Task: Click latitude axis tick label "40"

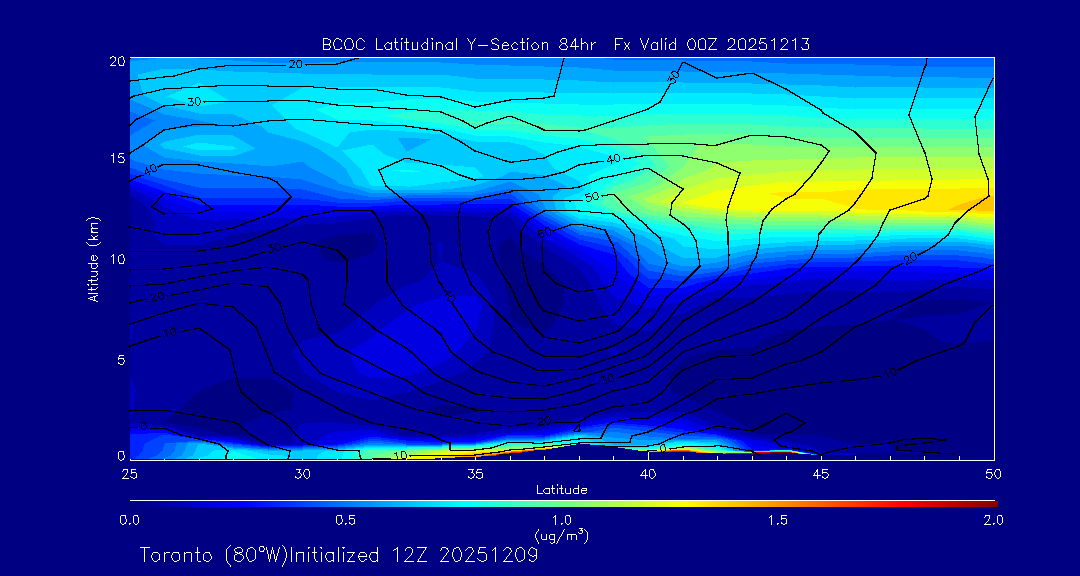Action: tap(648, 474)
